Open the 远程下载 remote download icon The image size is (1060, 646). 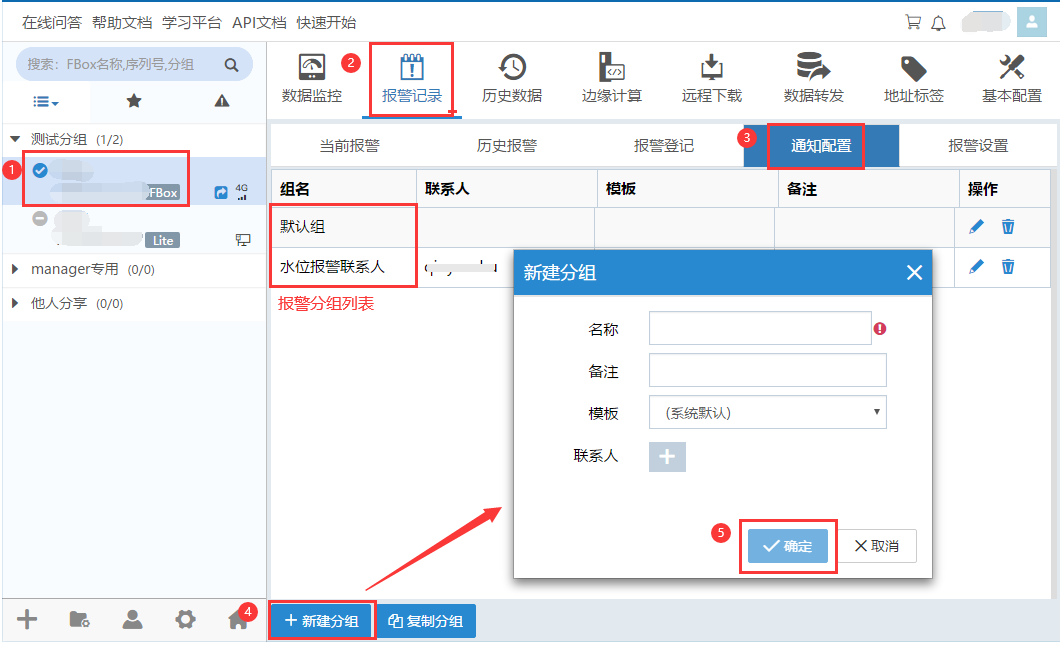pos(712,68)
